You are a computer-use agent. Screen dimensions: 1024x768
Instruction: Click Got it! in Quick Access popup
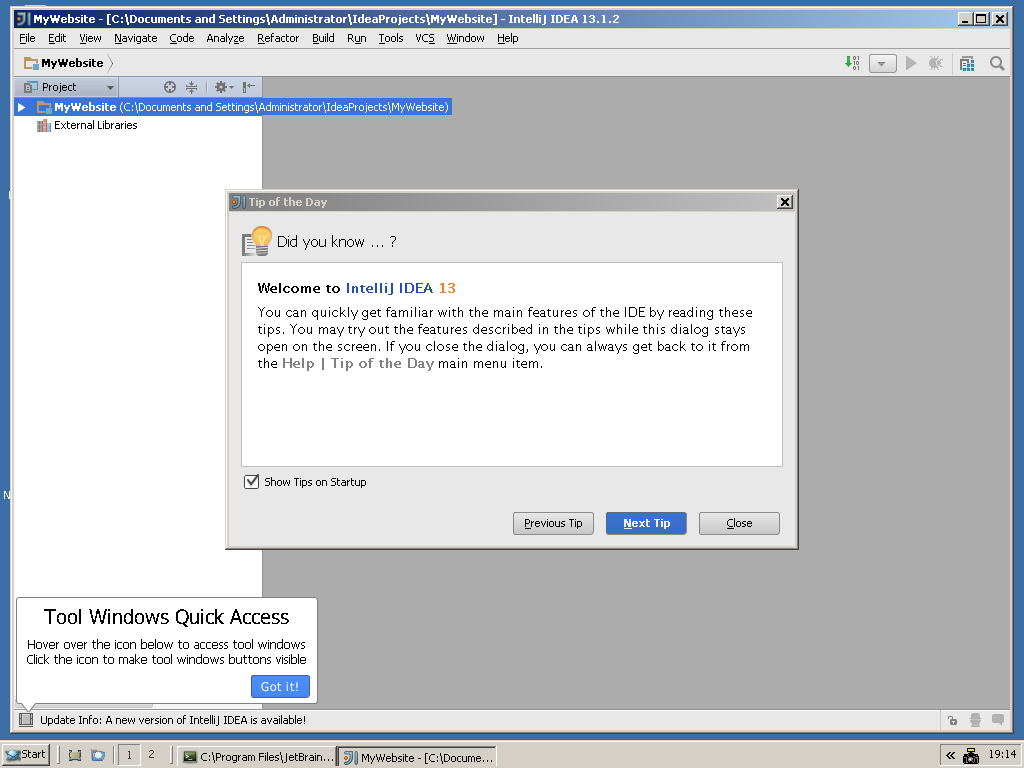point(280,686)
